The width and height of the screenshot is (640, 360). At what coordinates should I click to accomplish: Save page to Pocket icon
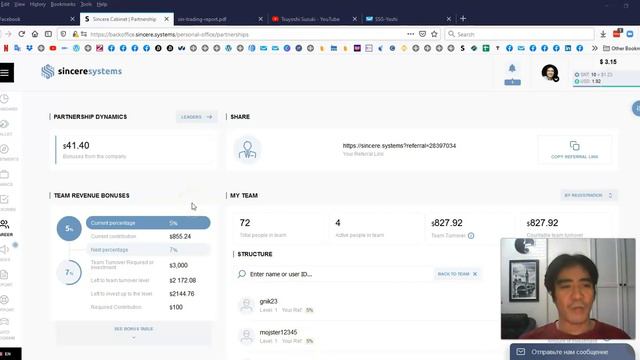(422, 34)
